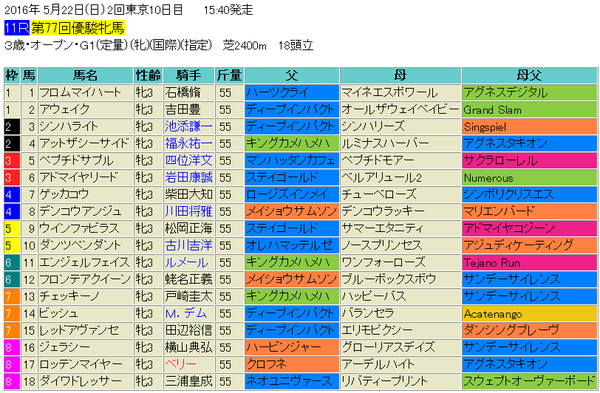Click dam name マイネエスポワール

point(390,92)
